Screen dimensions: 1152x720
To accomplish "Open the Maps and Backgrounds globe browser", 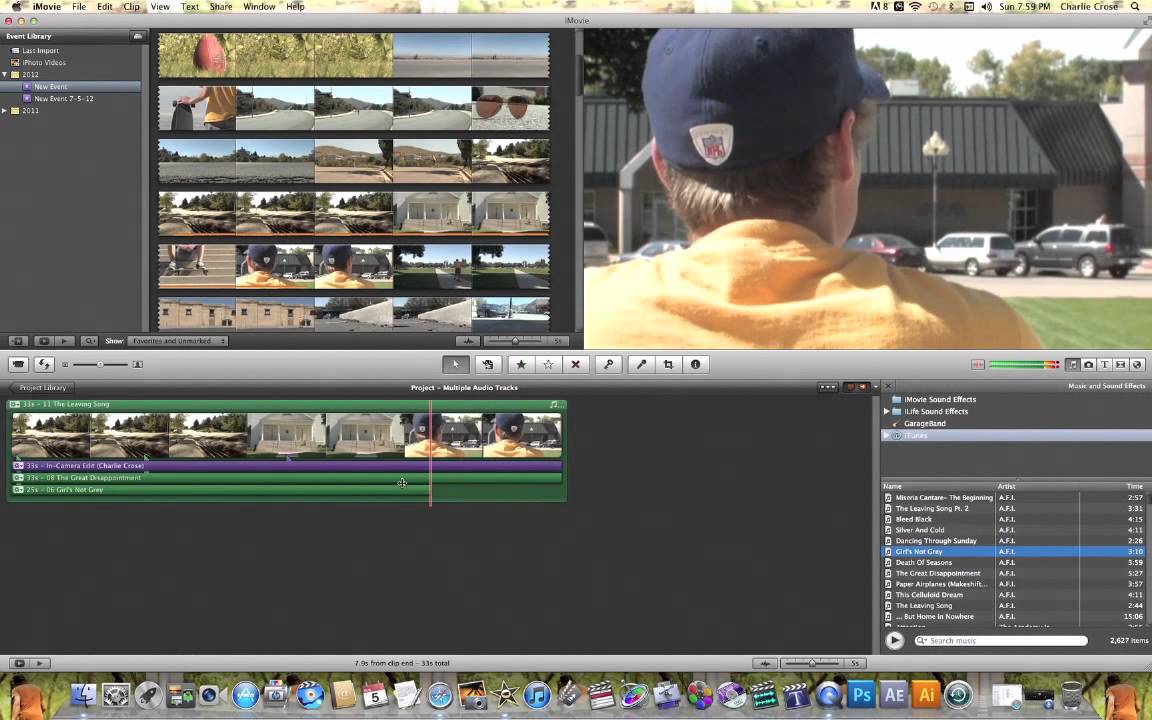I will (x=1137, y=364).
